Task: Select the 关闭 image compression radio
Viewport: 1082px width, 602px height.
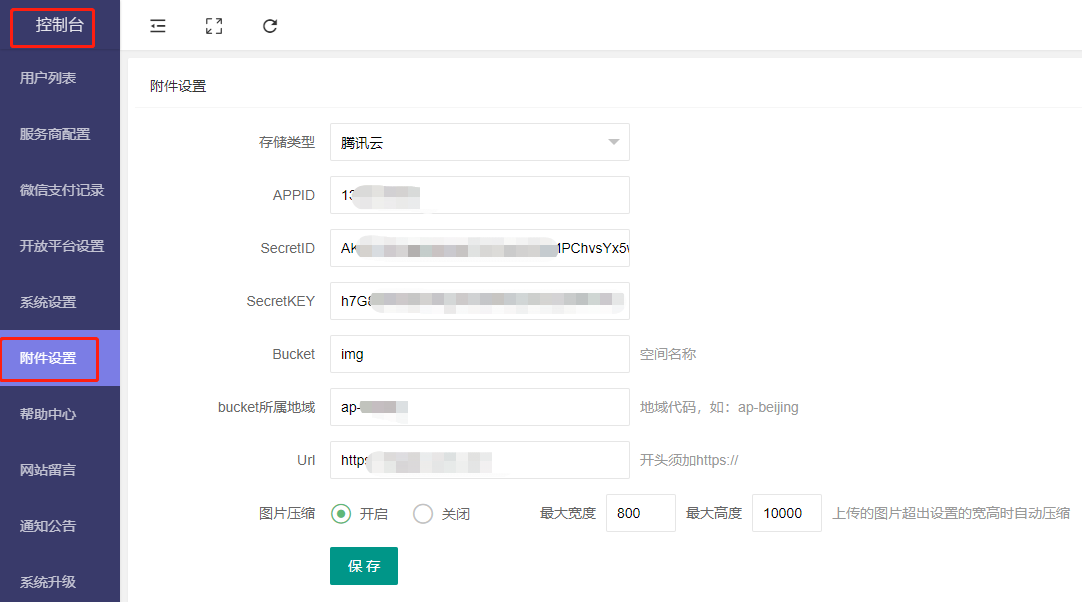Action: [x=423, y=514]
